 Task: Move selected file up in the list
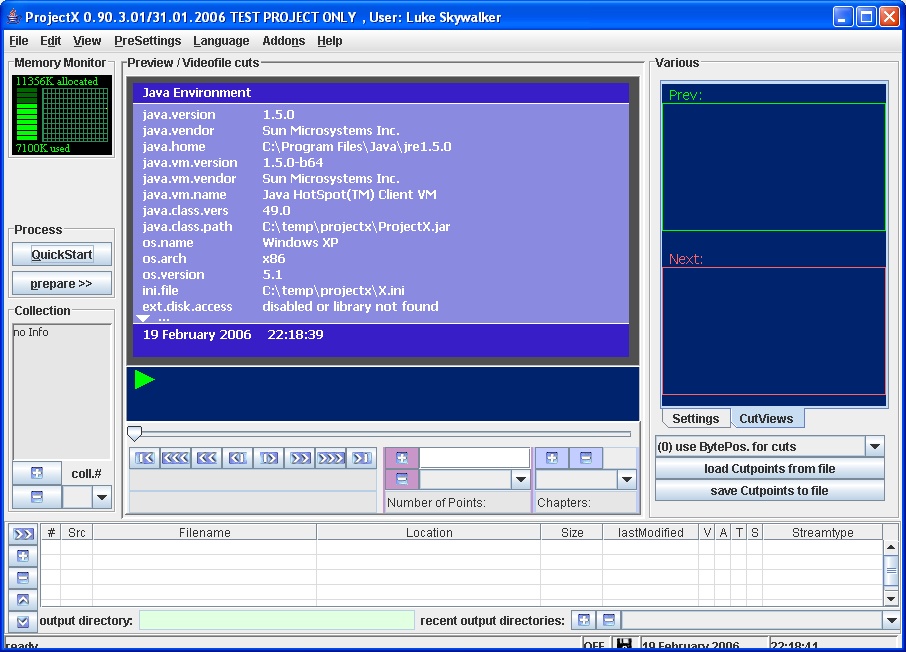coord(23,599)
